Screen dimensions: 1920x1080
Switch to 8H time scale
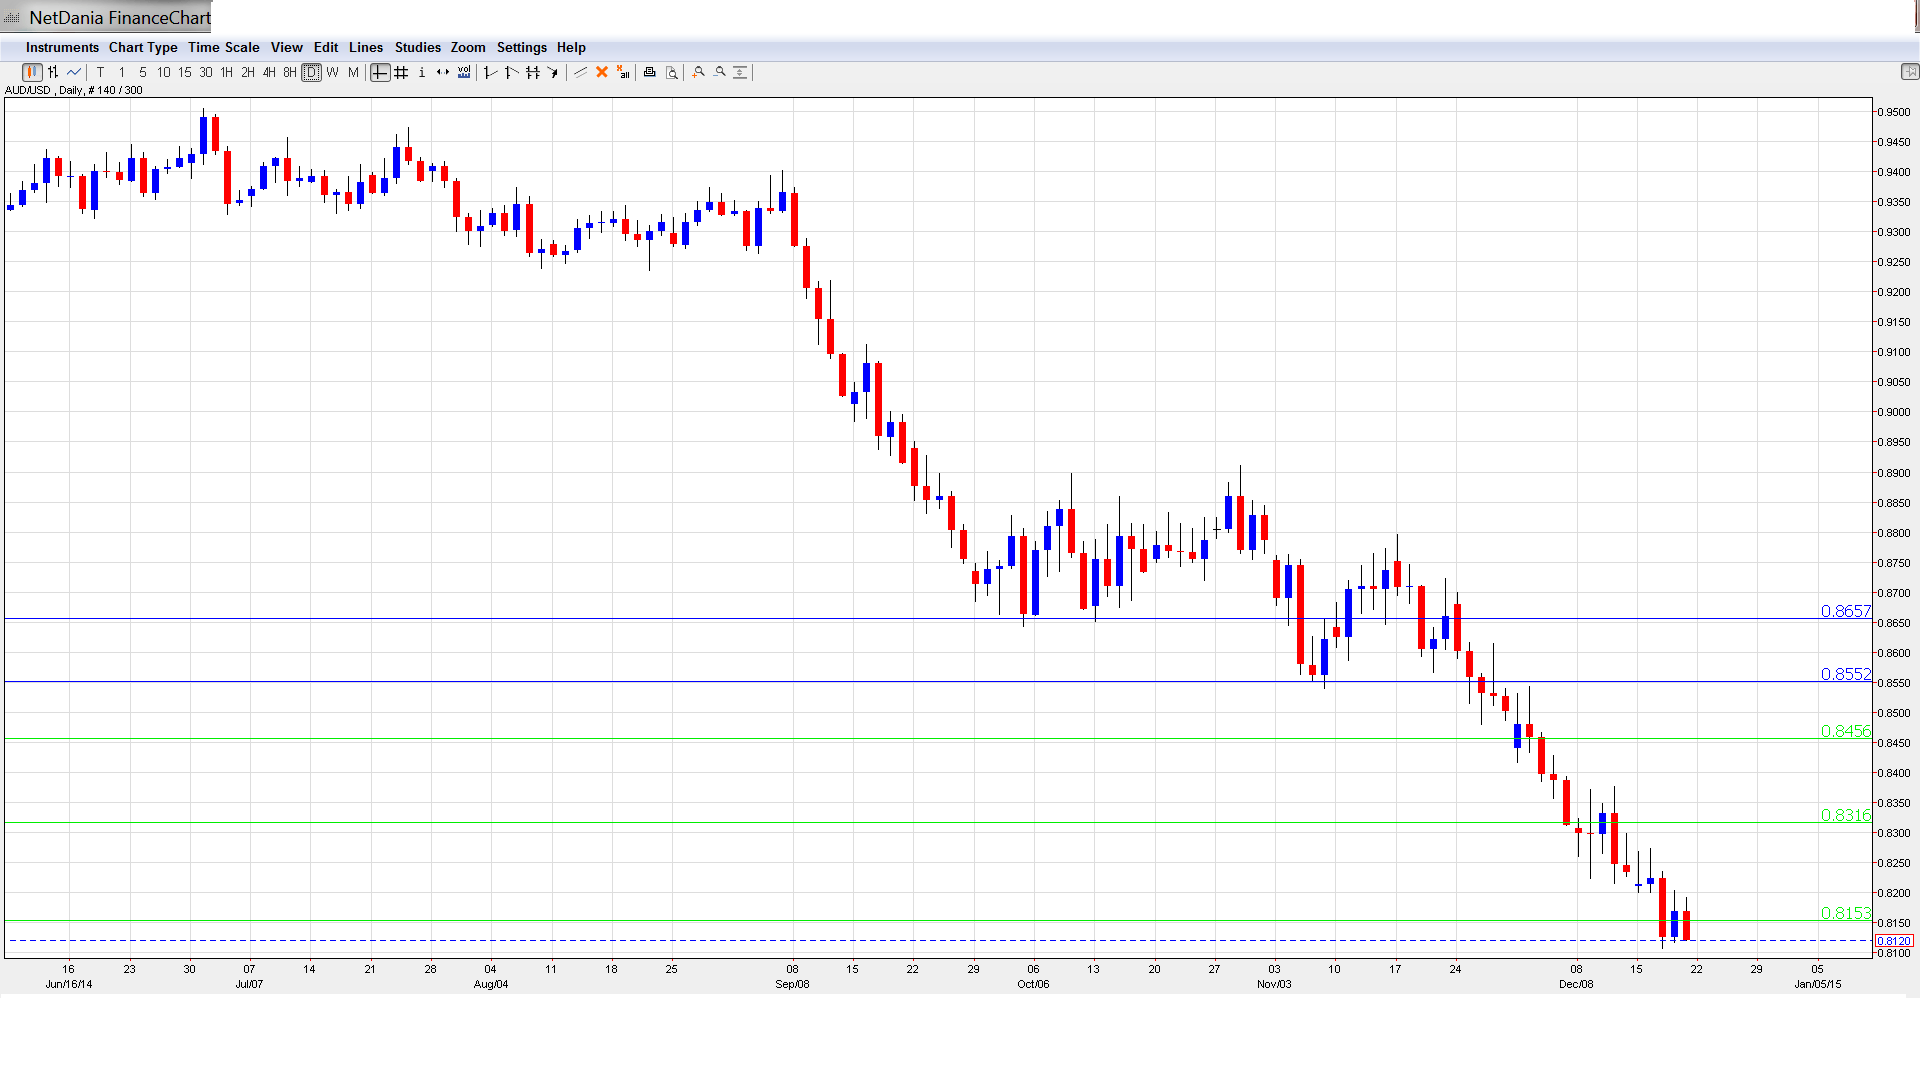pos(290,72)
